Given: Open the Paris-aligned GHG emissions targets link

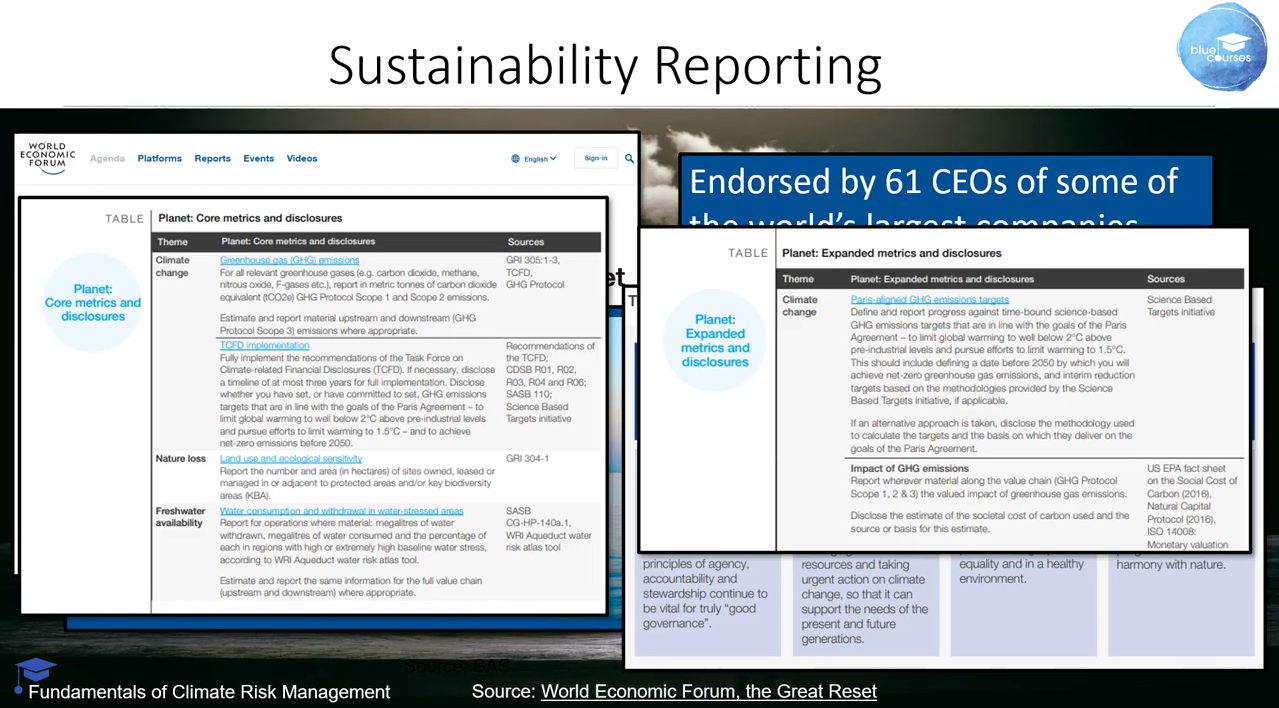Looking at the screenshot, I should coord(930,299).
